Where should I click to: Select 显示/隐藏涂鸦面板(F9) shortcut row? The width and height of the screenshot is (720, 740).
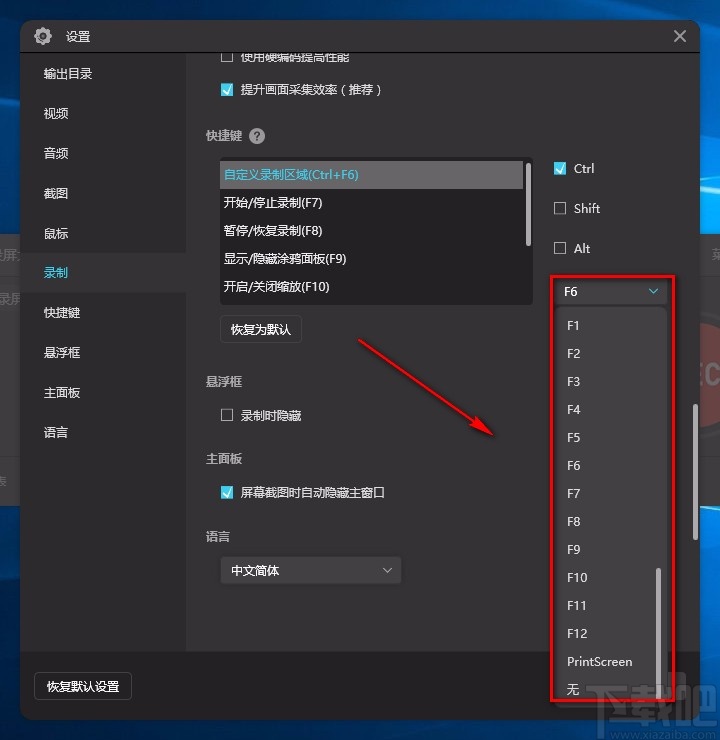pos(371,259)
